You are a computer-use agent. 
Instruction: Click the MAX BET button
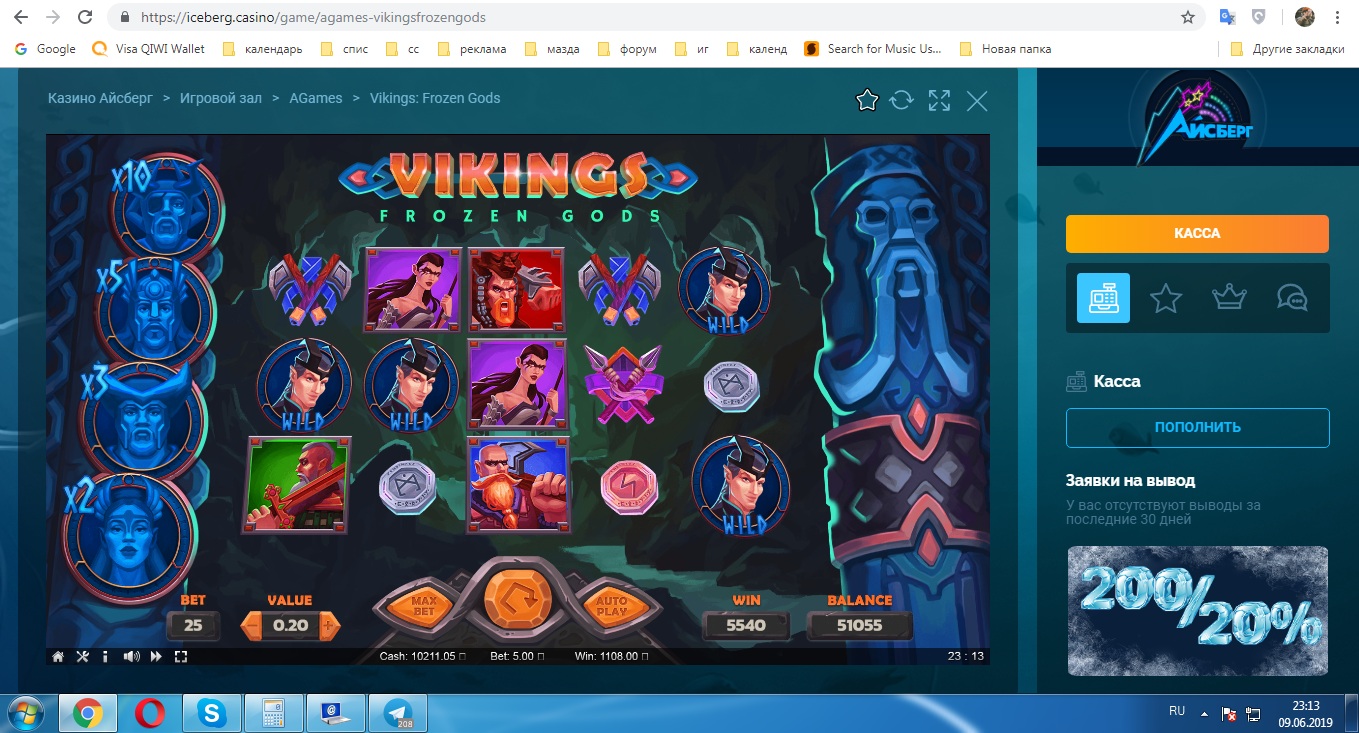426,605
